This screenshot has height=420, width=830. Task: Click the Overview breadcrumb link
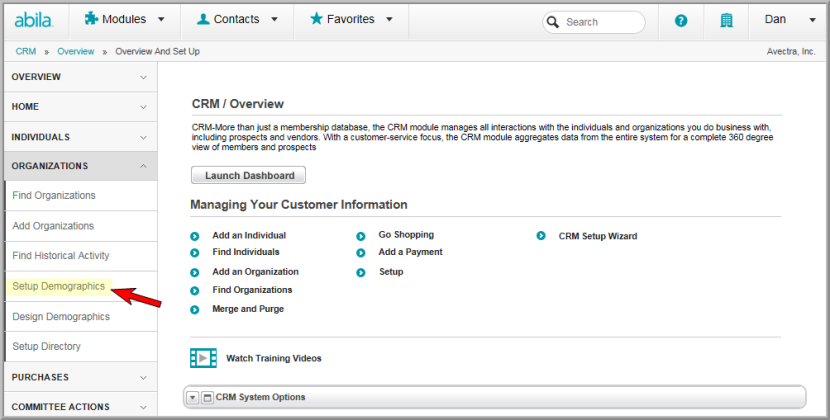[76, 51]
